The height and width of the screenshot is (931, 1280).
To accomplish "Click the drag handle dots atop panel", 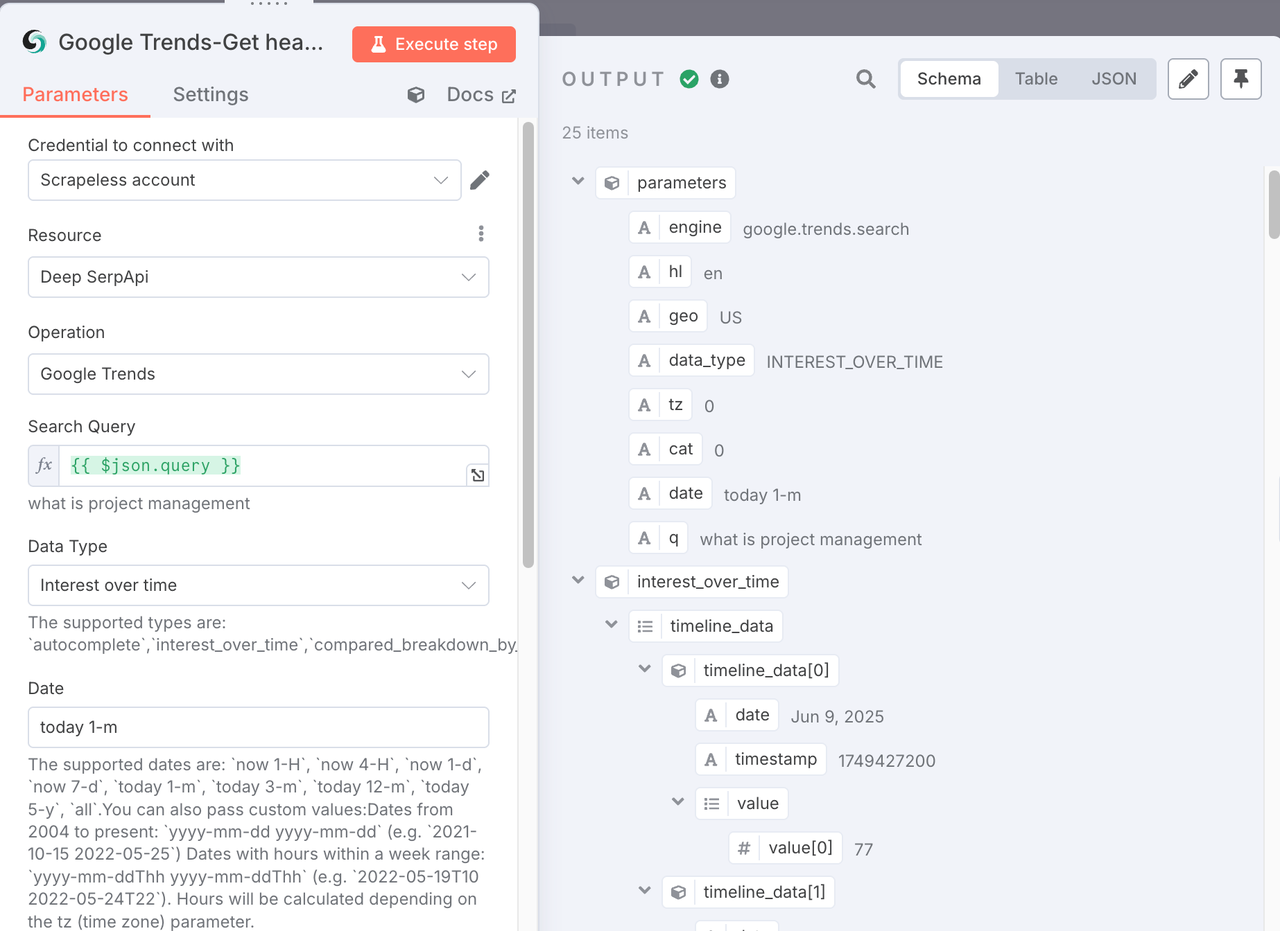I will click(268, 4).
